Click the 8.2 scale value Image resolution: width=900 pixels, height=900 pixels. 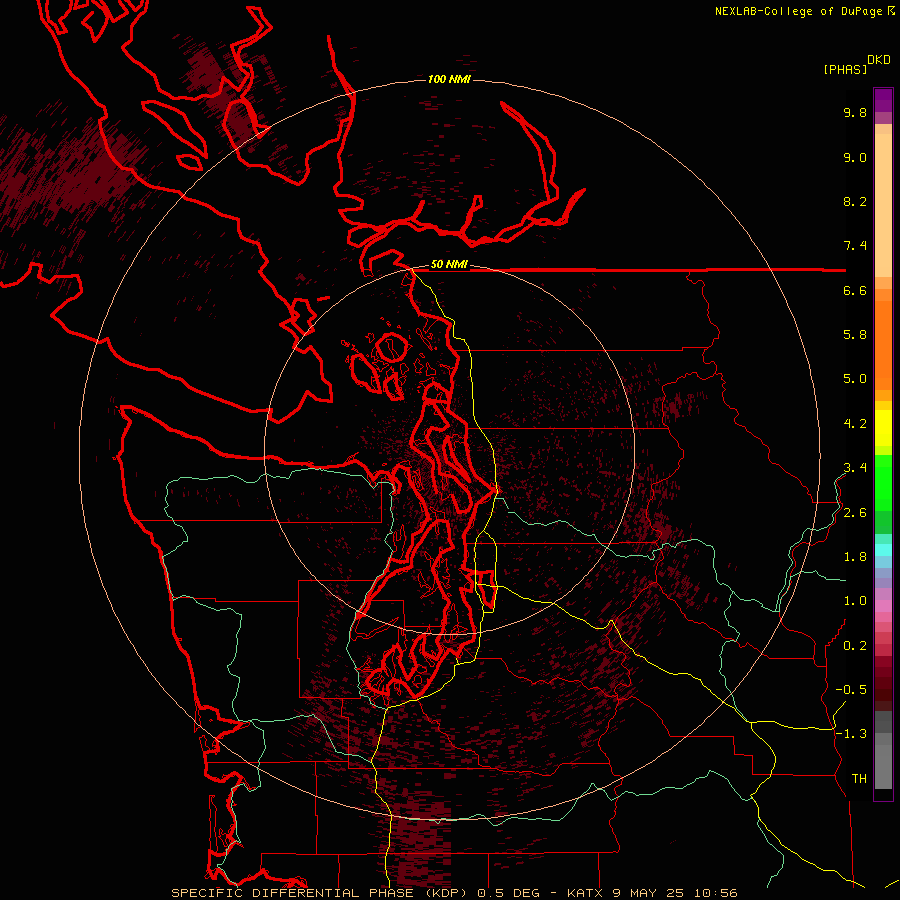tap(855, 201)
